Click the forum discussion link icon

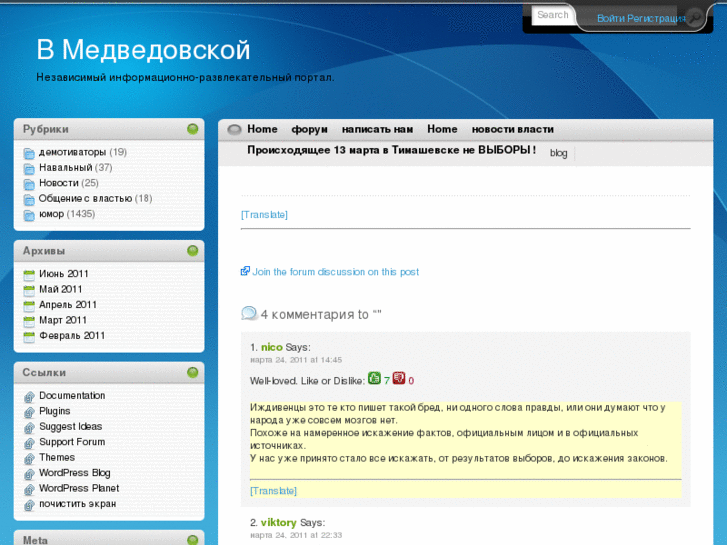[245, 271]
